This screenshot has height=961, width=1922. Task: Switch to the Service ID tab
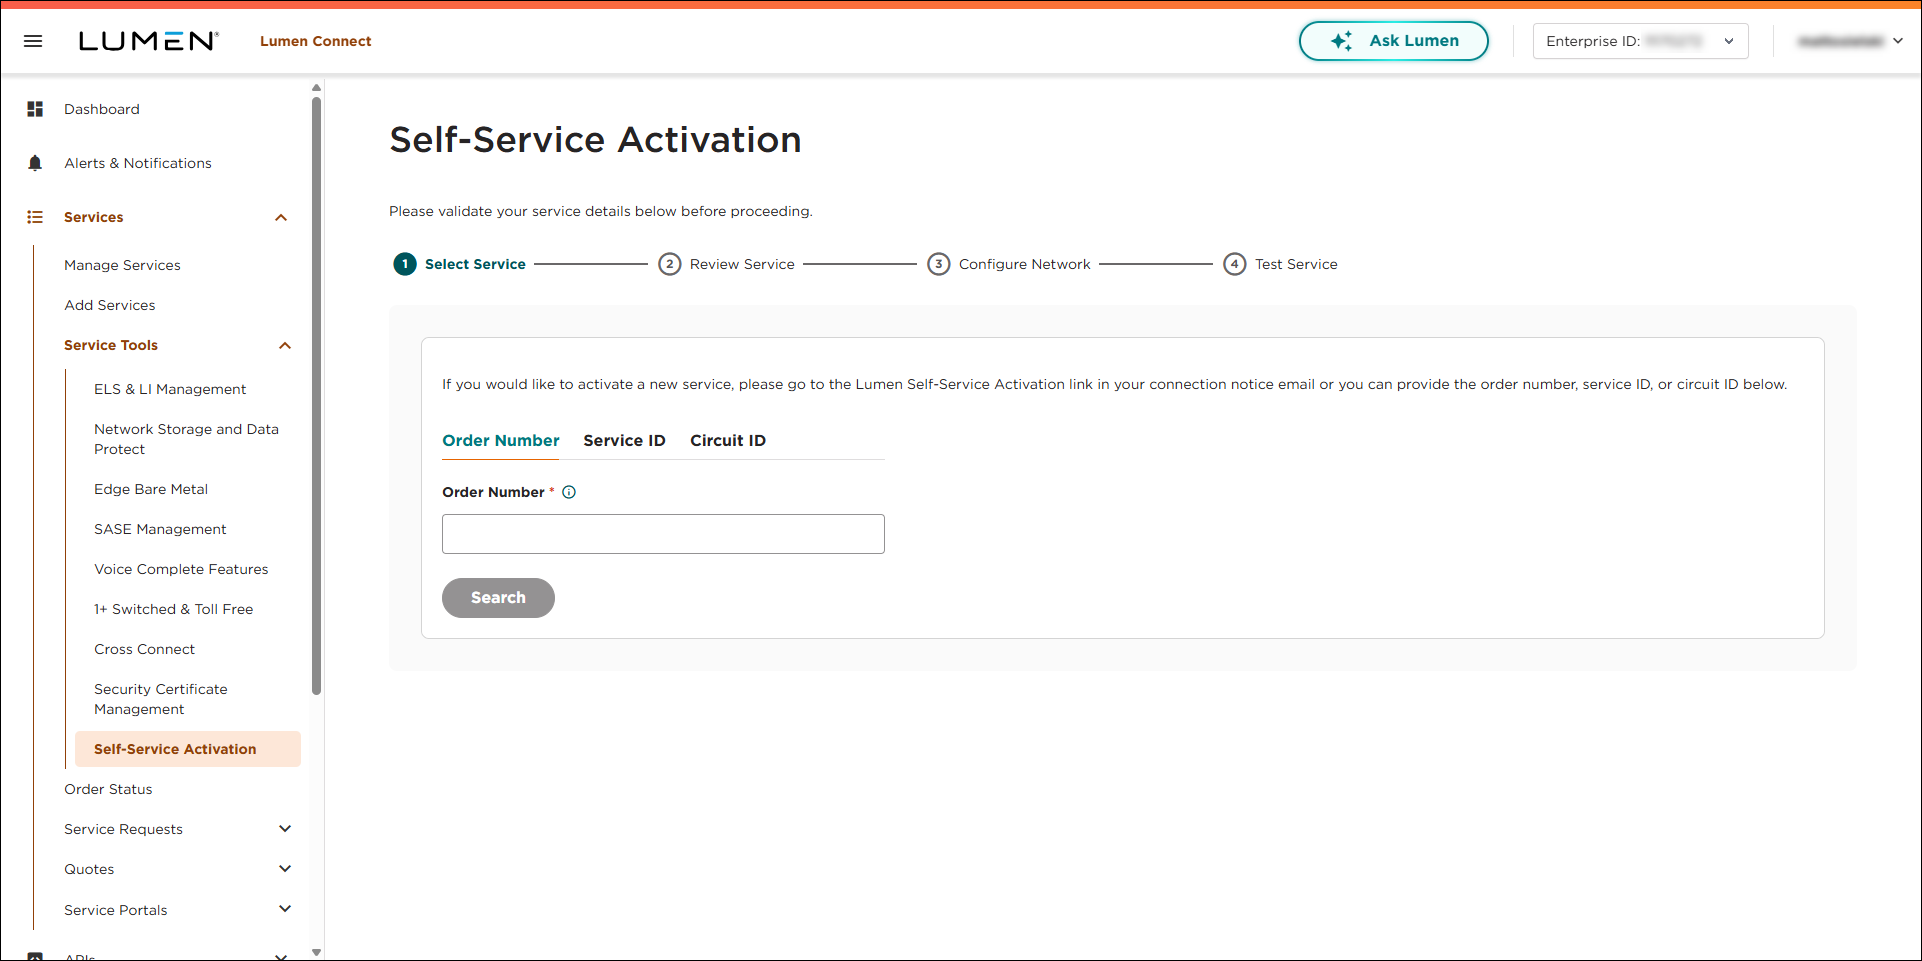tap(625, 441)
